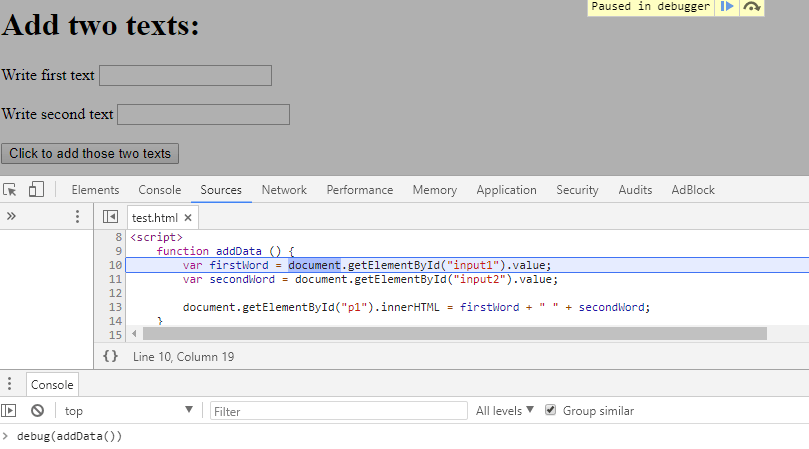Switch to the Network tab
Viewport: 809px width, 449px height.
coord(284,190)
